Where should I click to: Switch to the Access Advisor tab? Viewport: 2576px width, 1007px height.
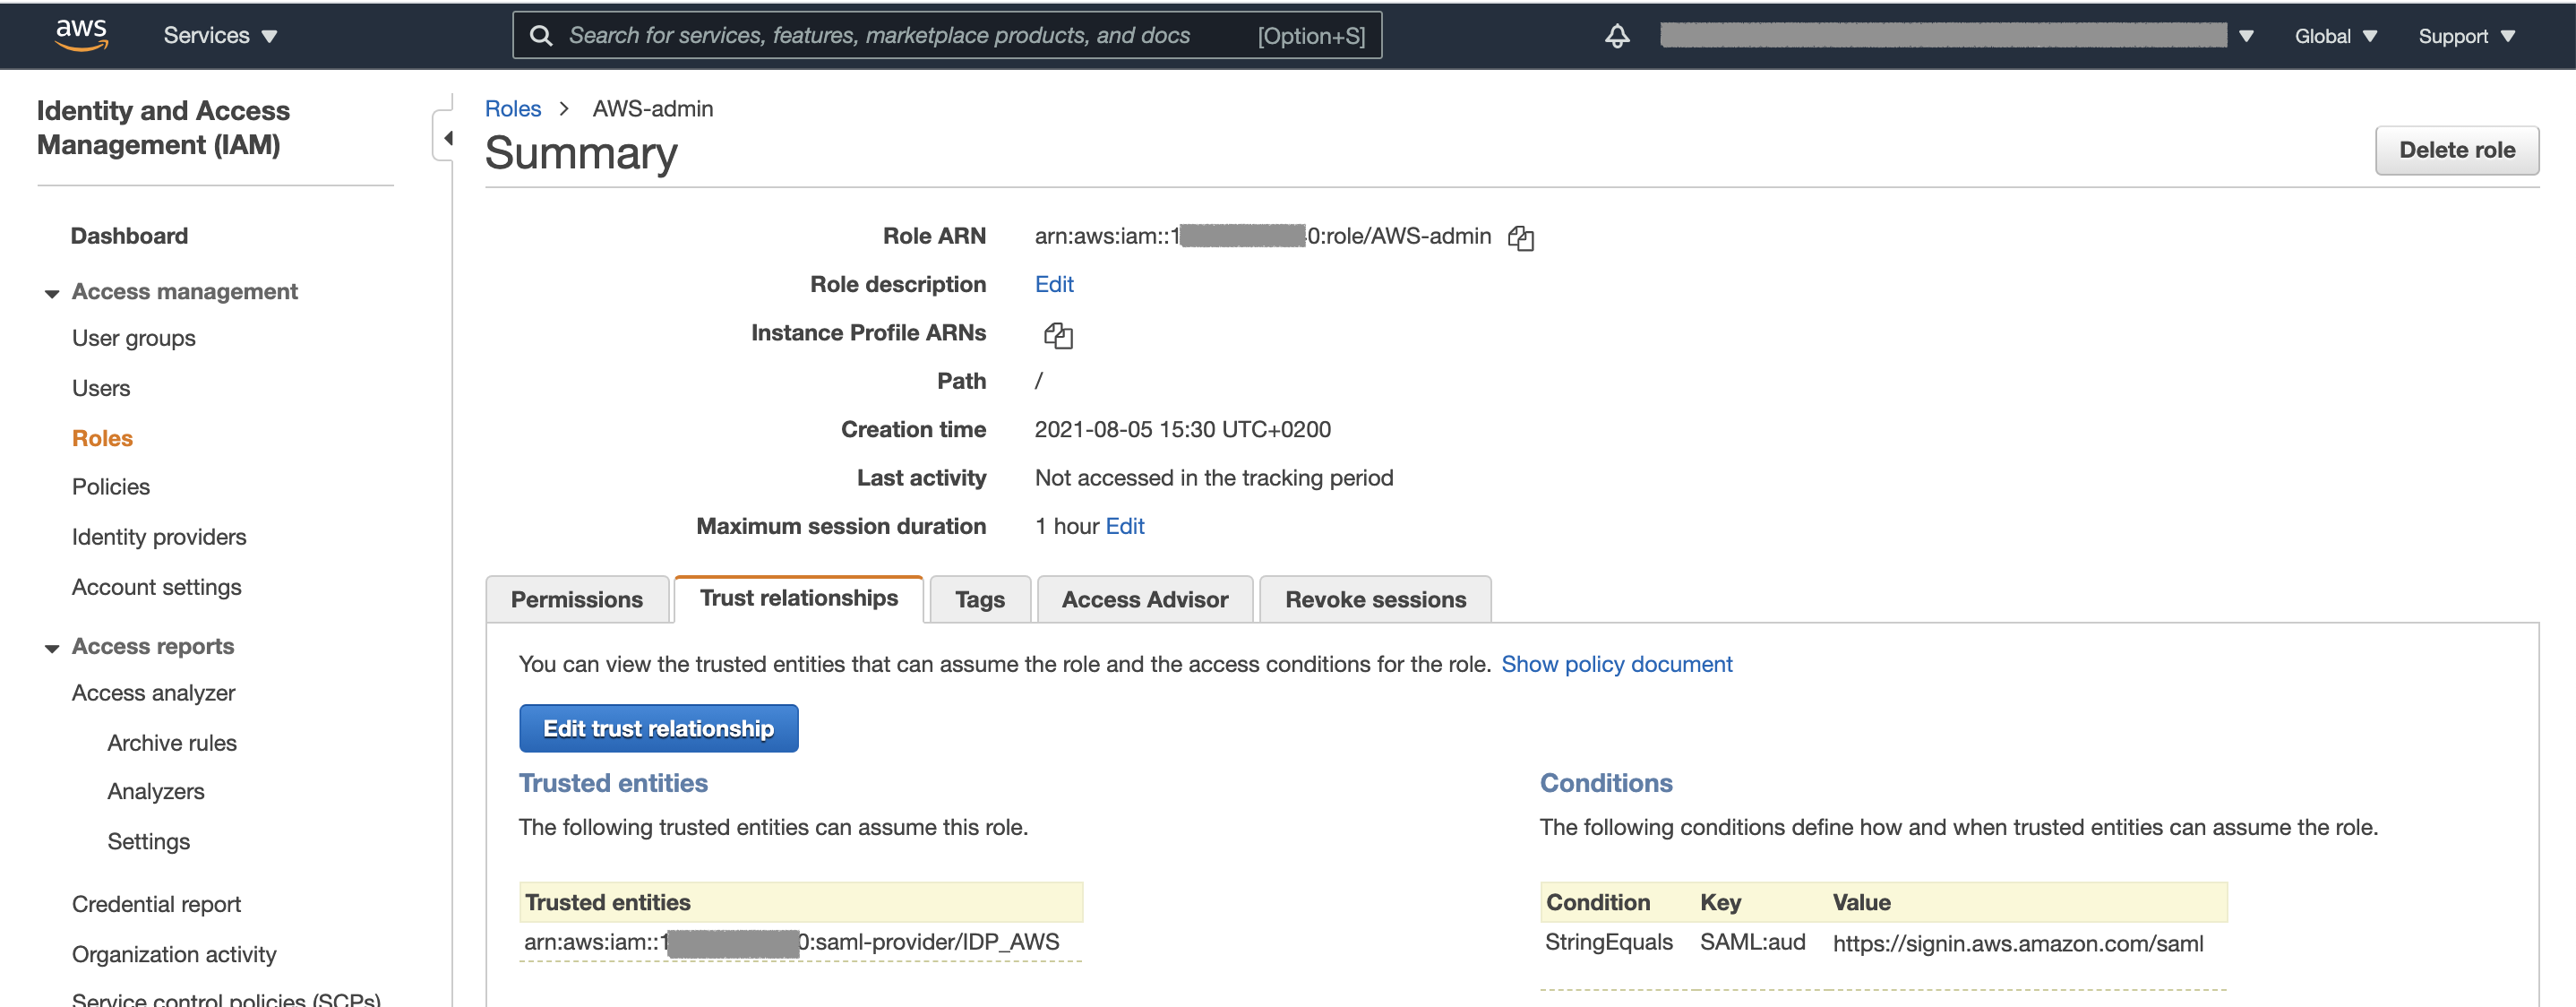click(x=1144, y=599)
